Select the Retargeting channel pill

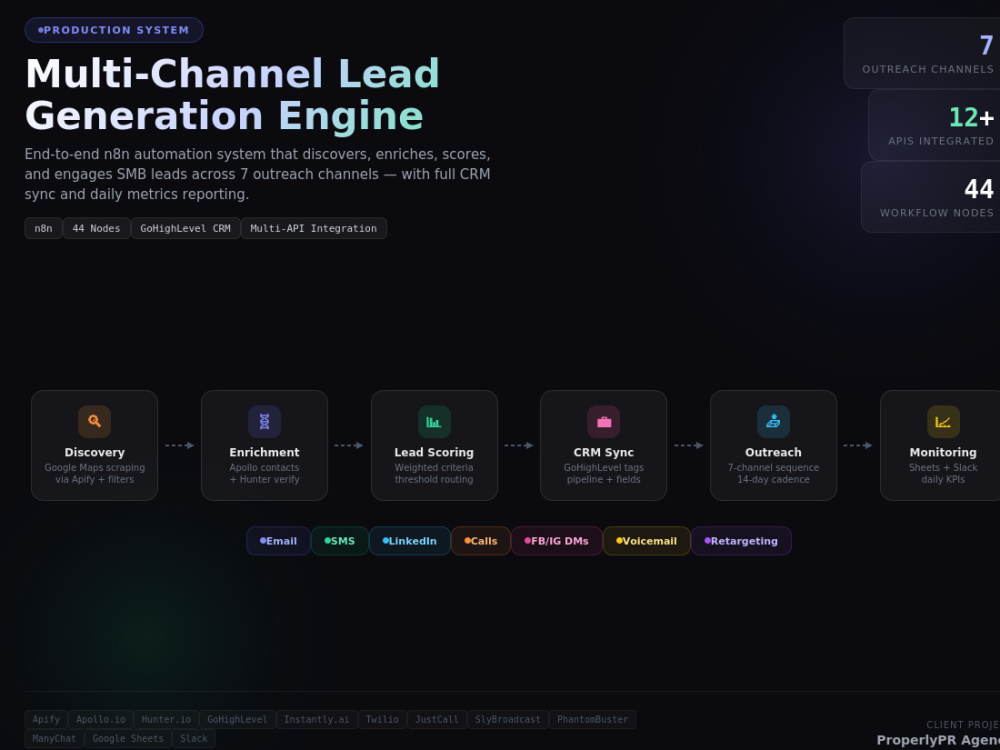(x=741, y=541)
